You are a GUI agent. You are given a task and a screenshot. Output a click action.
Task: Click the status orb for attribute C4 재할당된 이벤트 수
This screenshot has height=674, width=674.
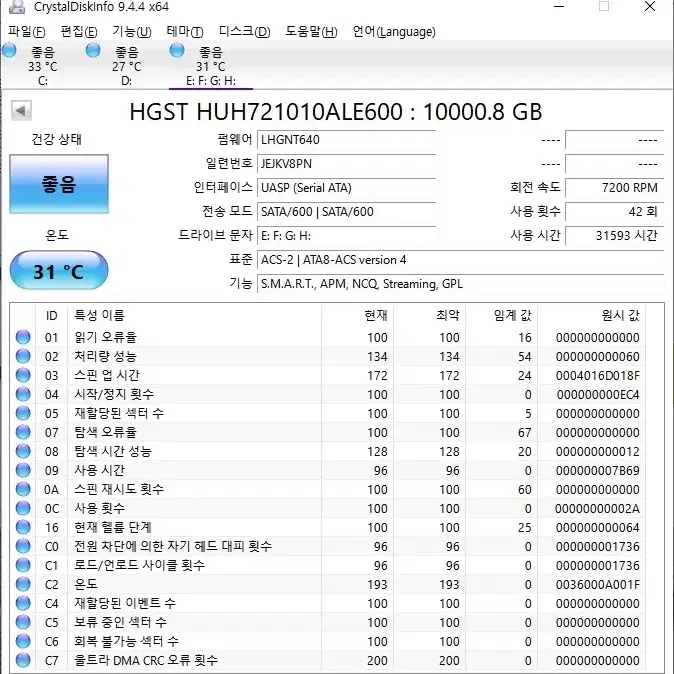(23, 603)
